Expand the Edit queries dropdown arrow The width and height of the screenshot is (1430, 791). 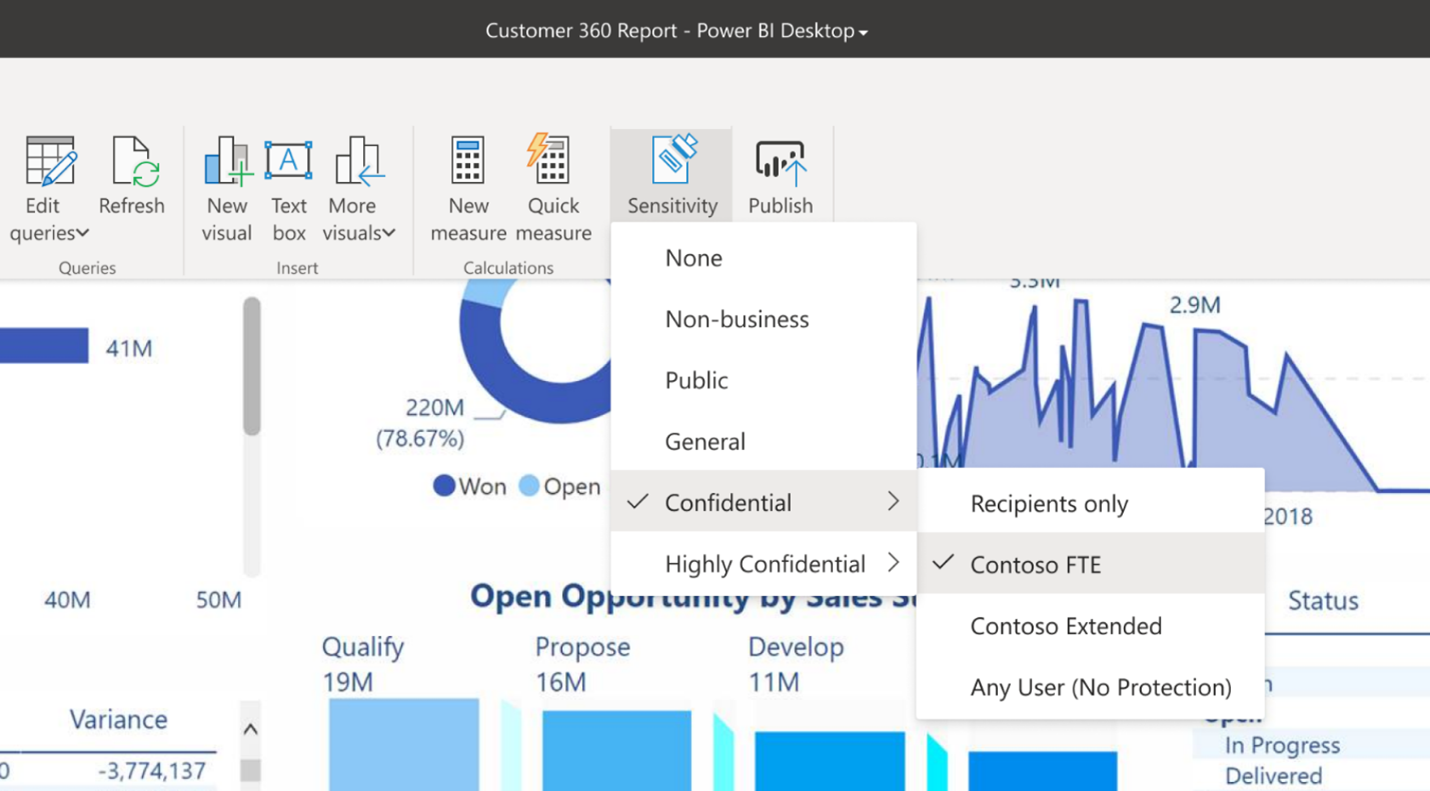coord(83,234)
